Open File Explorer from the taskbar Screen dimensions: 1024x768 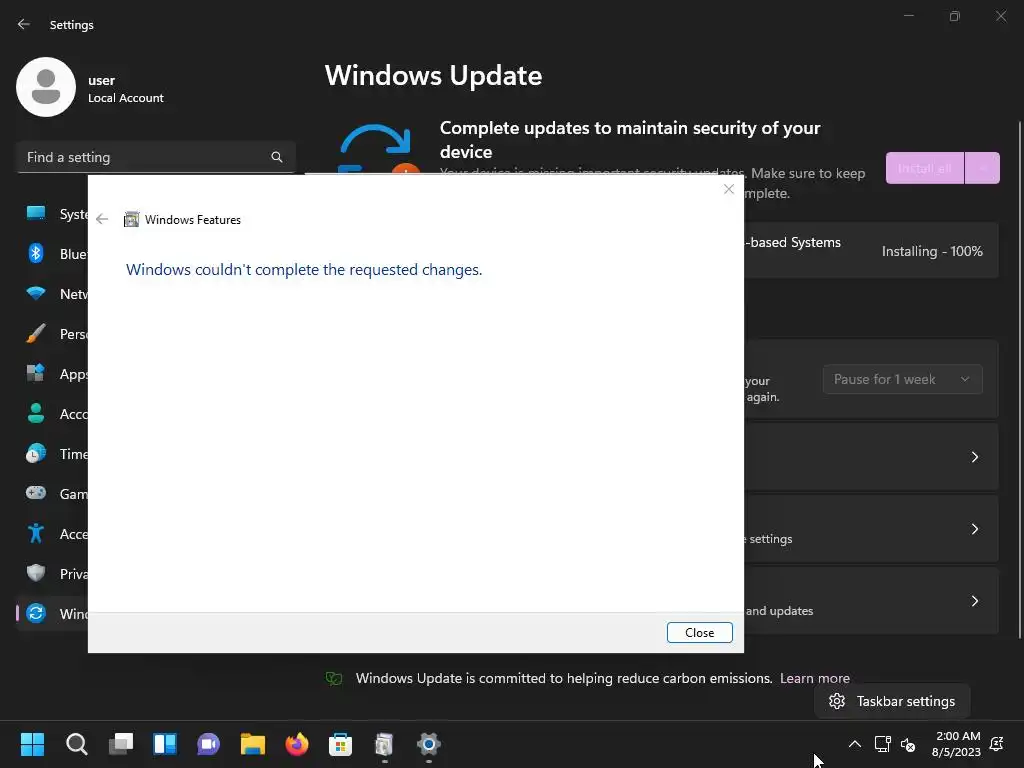coord(253,744)
